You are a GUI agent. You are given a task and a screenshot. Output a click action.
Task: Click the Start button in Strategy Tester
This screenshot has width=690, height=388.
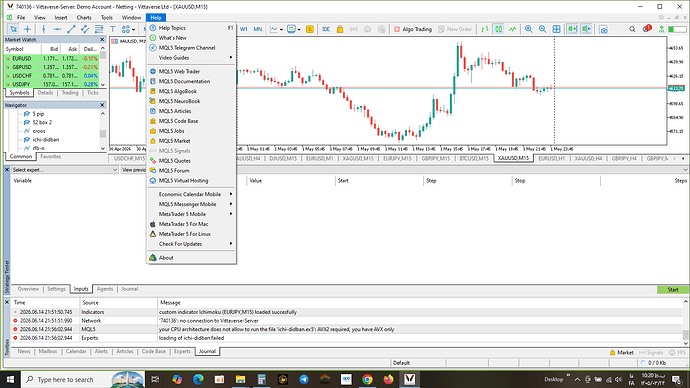click(672, 289)
